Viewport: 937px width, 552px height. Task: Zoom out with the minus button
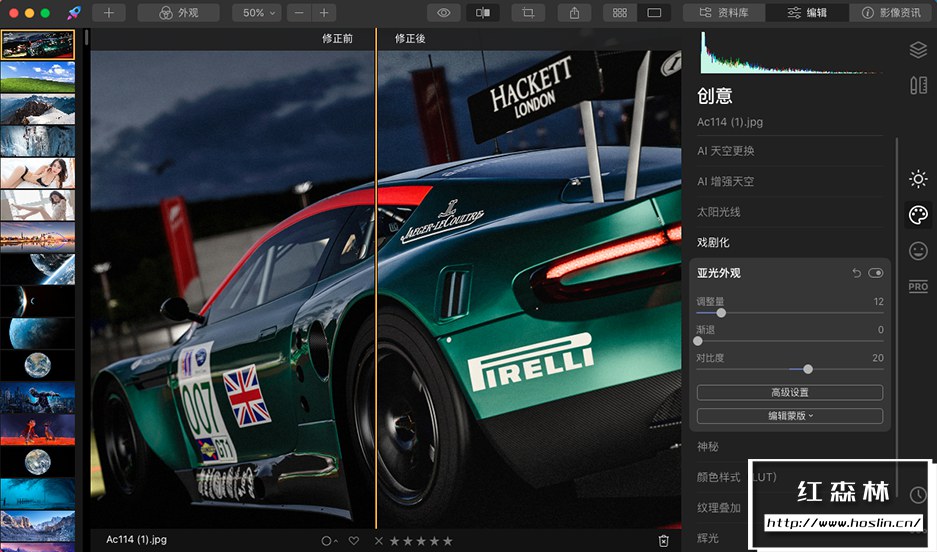(299, 13)
